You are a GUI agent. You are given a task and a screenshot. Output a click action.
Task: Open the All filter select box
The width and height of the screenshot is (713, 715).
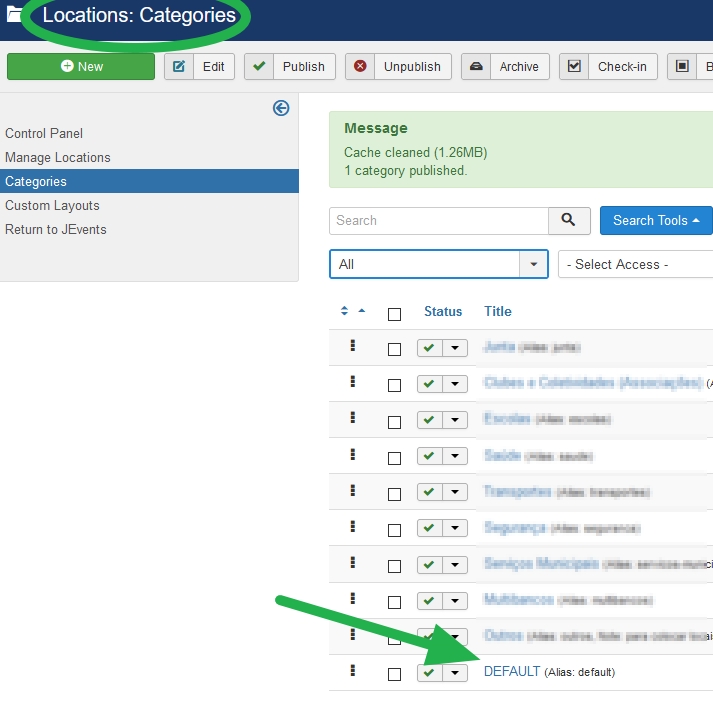[x=439, y=264]
